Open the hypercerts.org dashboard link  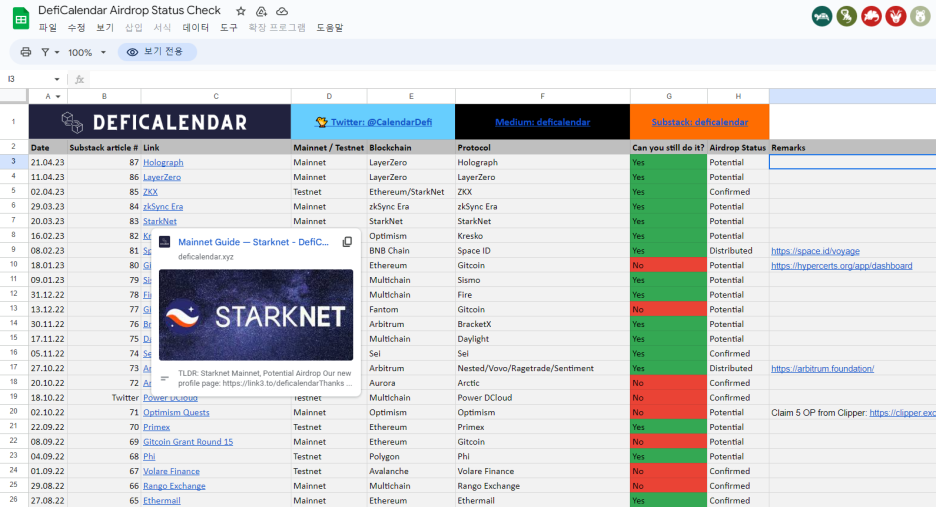[x=842, y=266]
